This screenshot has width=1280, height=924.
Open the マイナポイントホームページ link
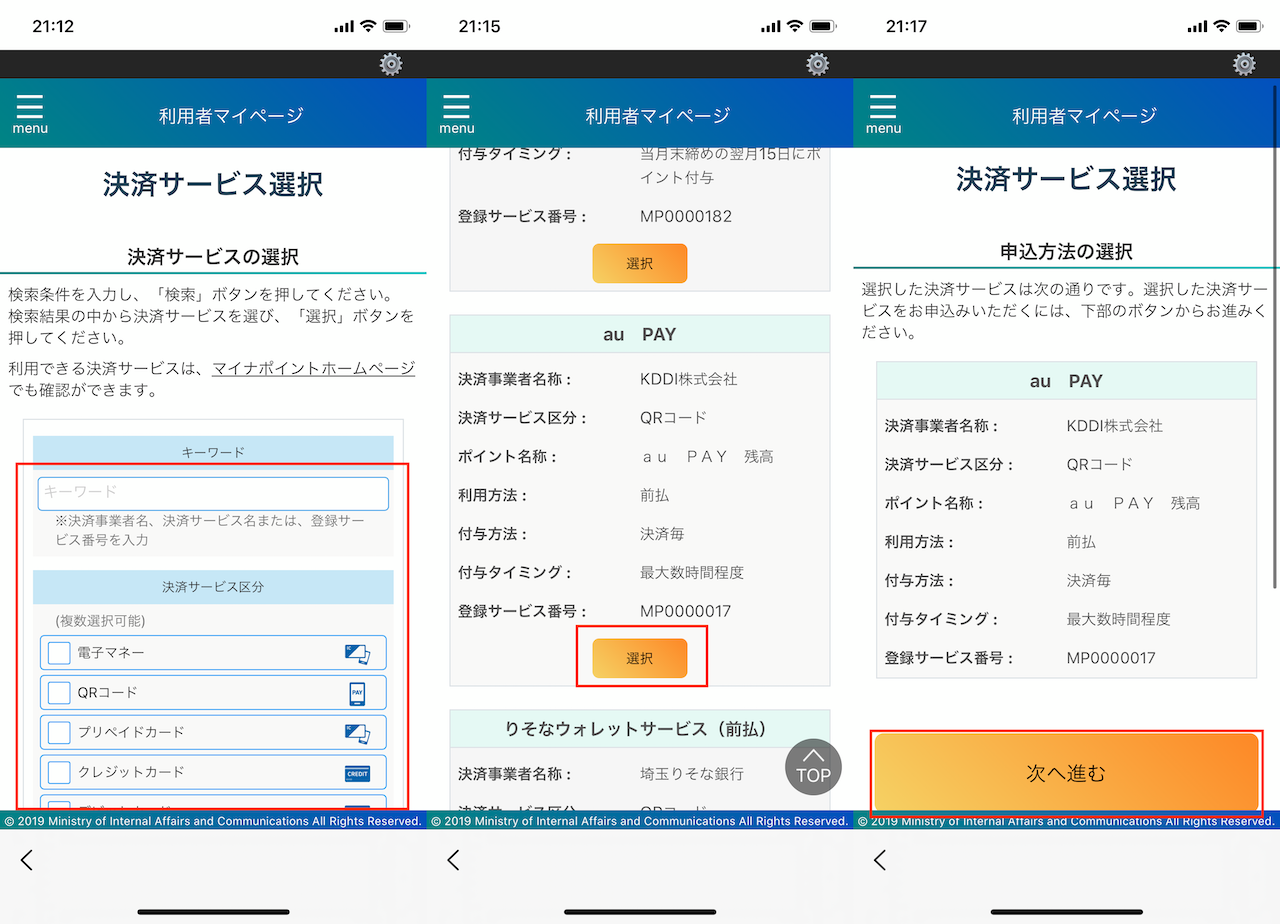click(x=313, y=369)
